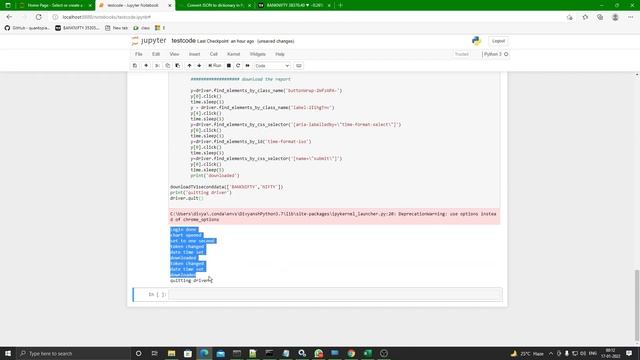Open the cell type Code dropdown
Image resolution: width=640 pixels, height=360 pixels.
pos(272,66)
